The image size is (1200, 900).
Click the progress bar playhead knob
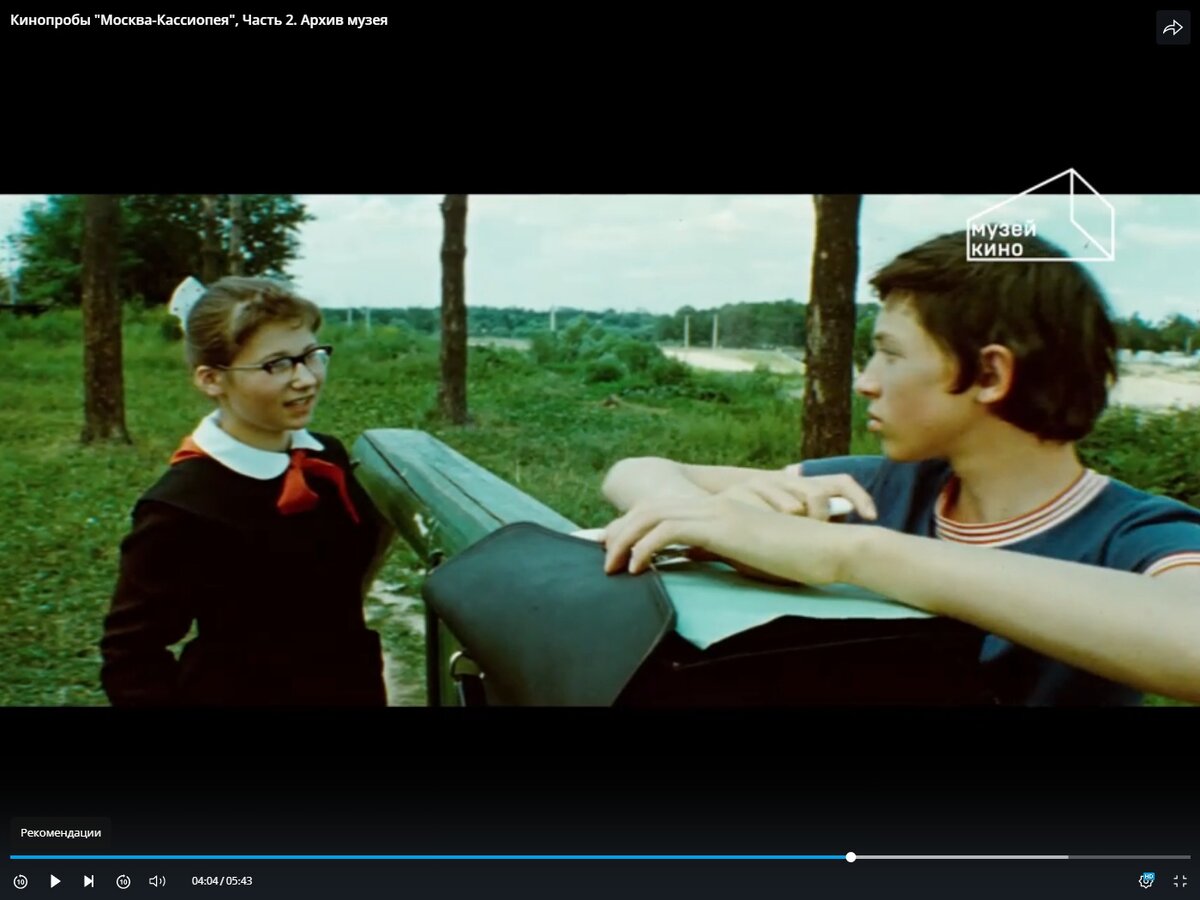[x=851, y=857]
